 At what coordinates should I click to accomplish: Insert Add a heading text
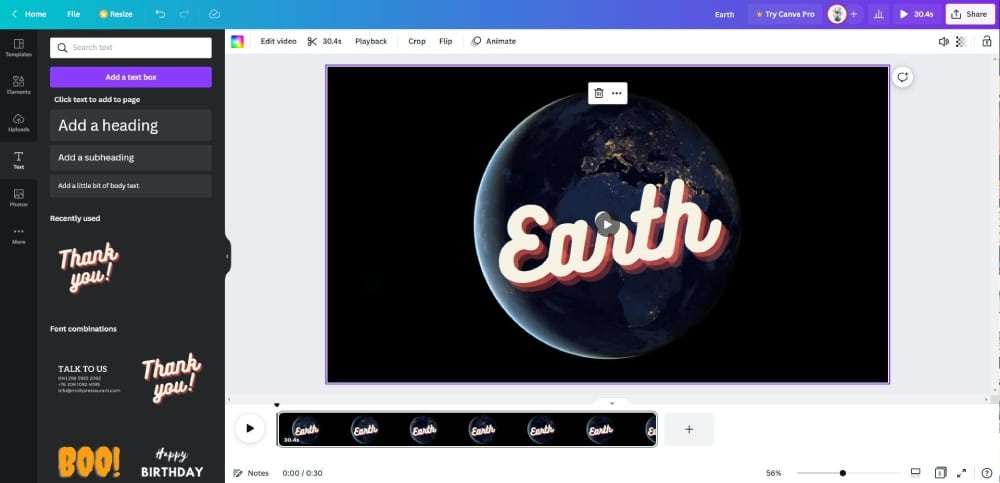[131, 125]
